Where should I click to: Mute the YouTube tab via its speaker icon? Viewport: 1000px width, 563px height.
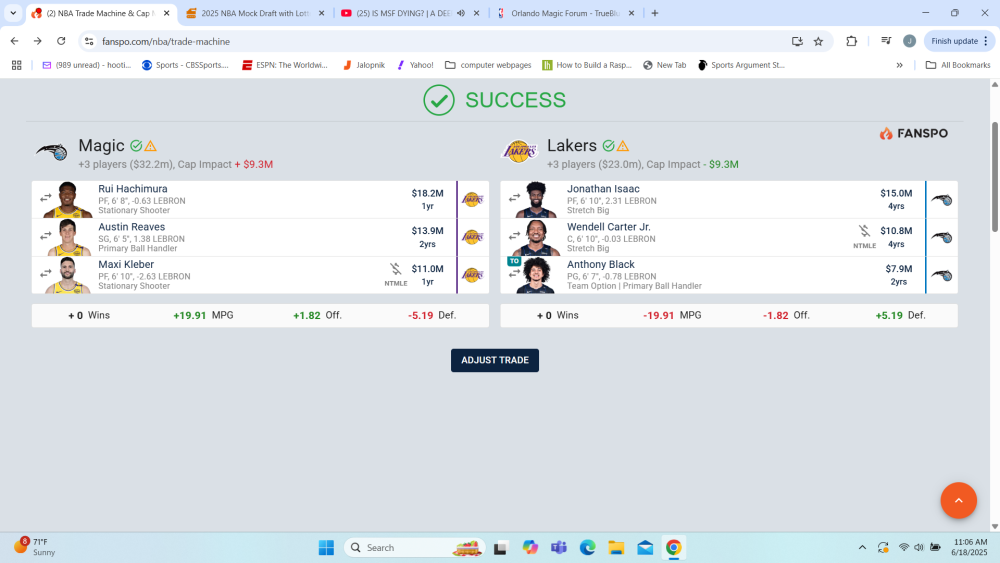tap(462, 13)
